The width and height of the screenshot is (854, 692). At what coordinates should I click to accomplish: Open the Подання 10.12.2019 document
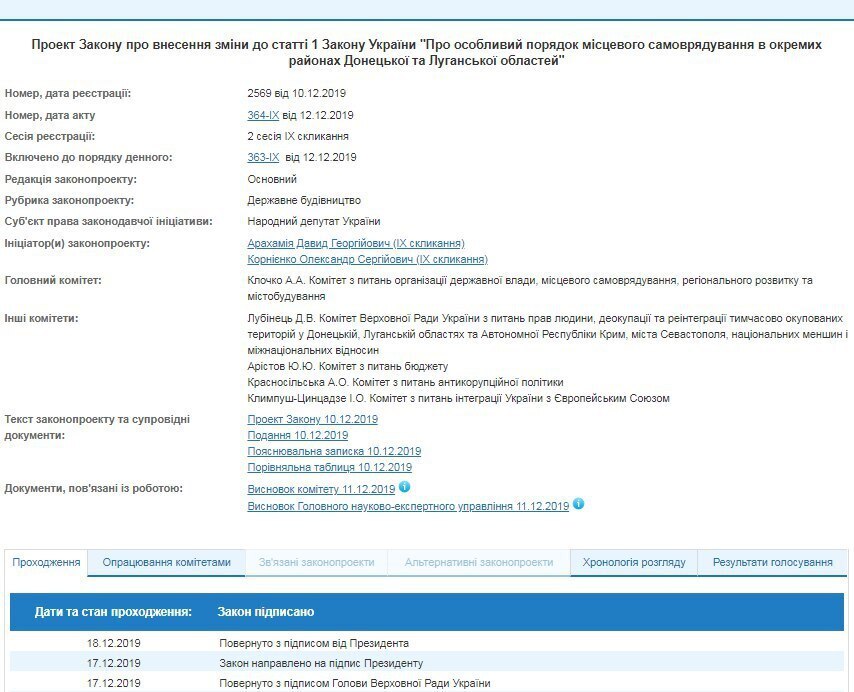297,435
